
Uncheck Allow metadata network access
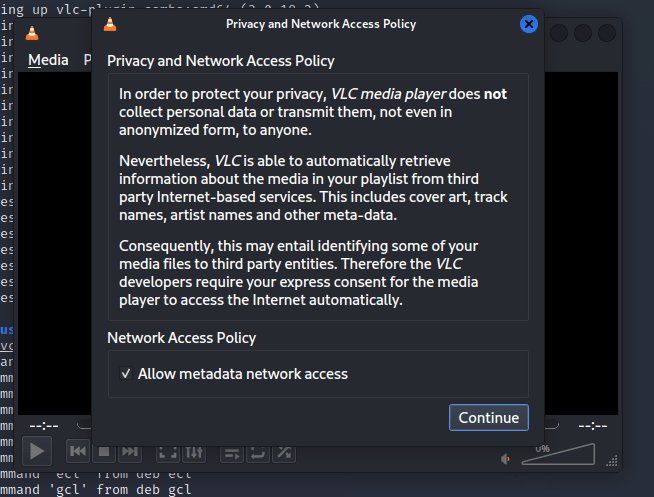tap(126, 374)
